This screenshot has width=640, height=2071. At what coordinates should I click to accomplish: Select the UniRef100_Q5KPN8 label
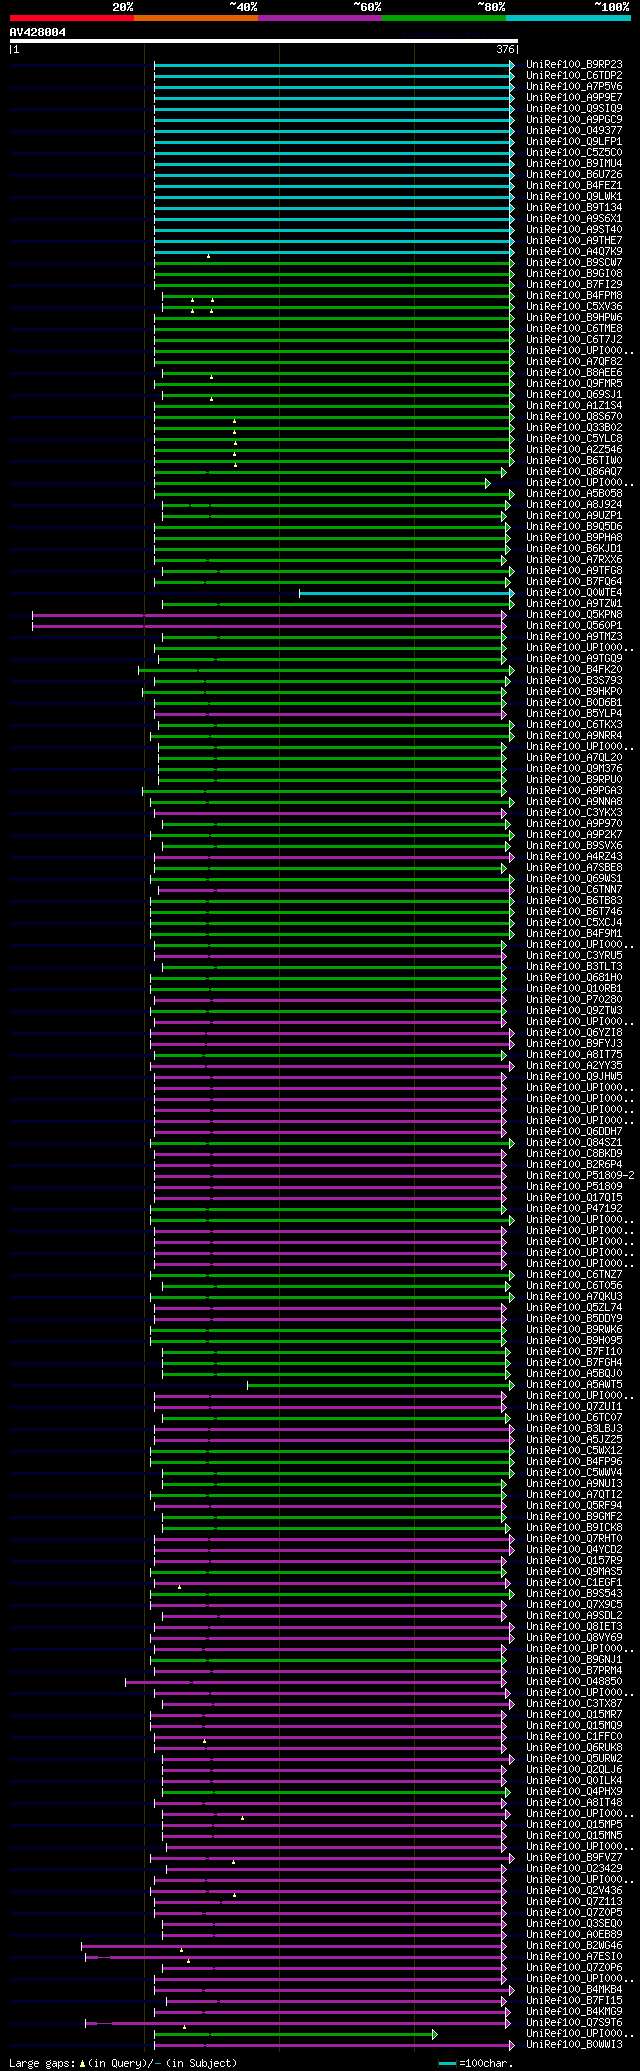click(574, 615)
